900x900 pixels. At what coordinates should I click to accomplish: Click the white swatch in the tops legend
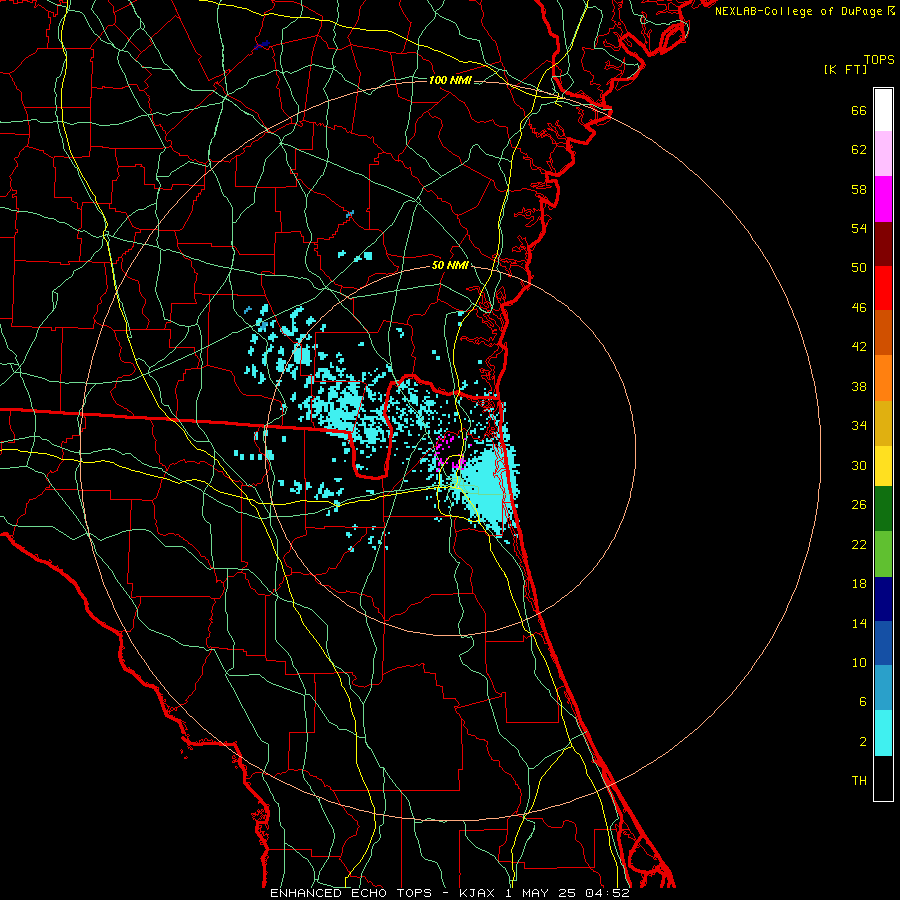pos(883,110)
